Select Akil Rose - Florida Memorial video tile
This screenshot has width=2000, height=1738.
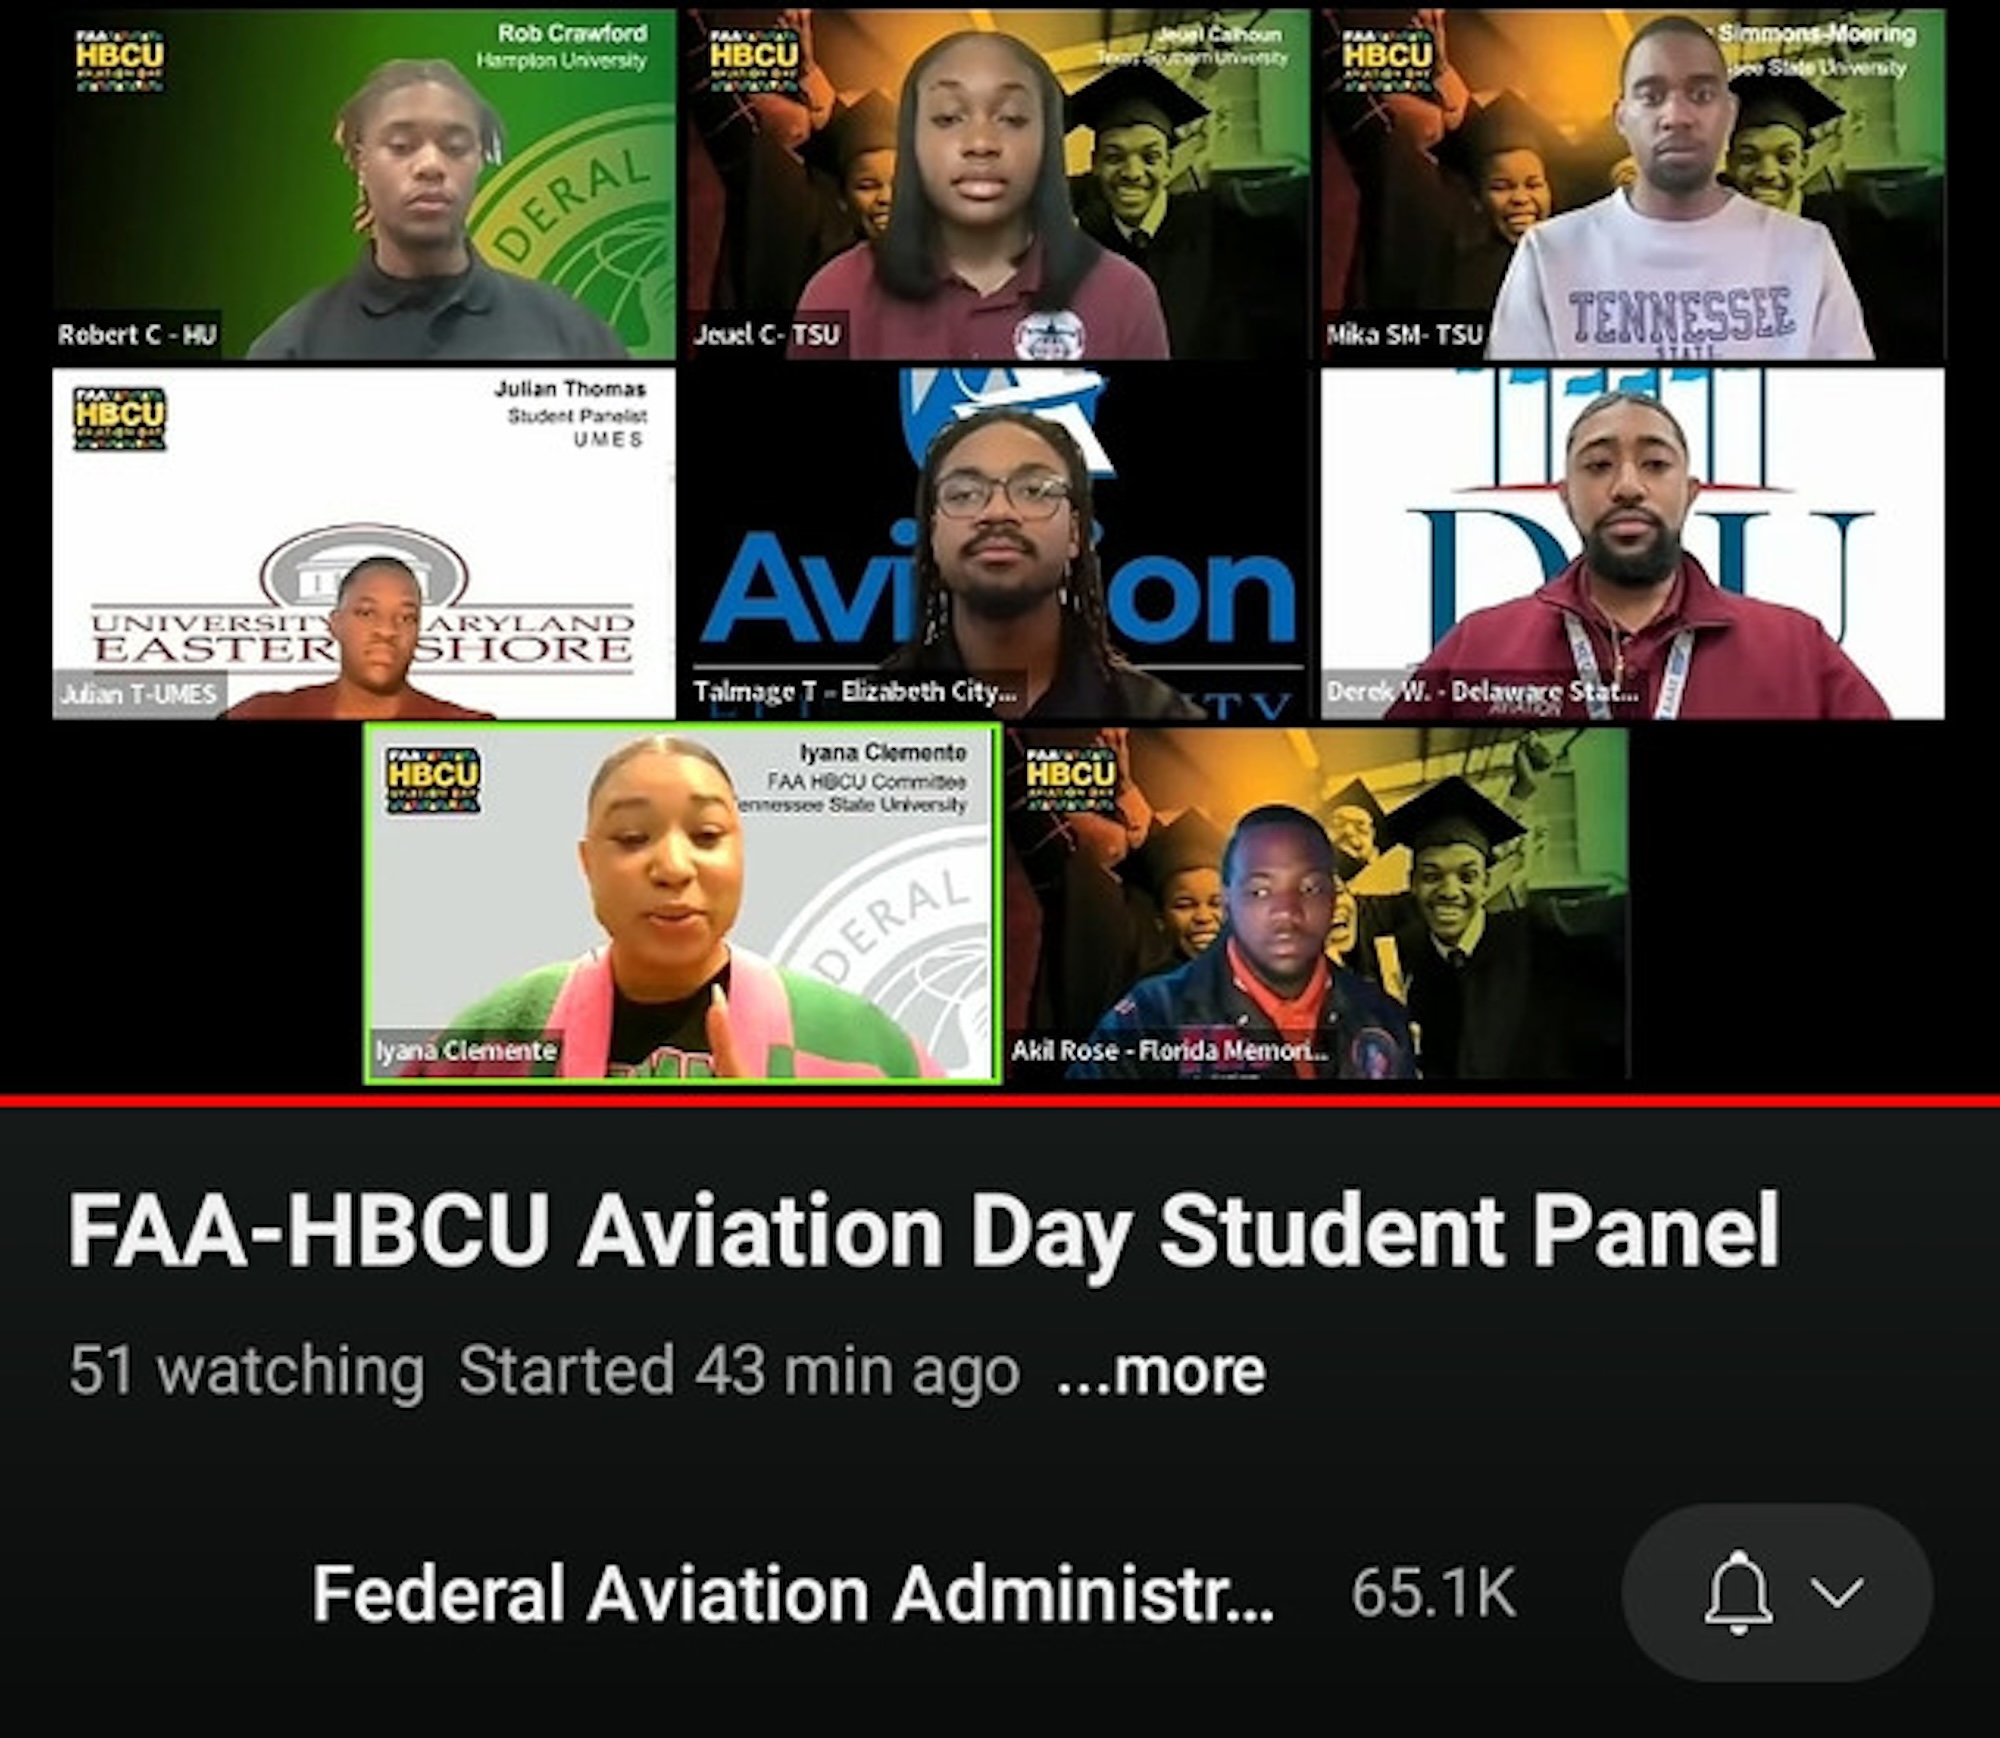1318,903
